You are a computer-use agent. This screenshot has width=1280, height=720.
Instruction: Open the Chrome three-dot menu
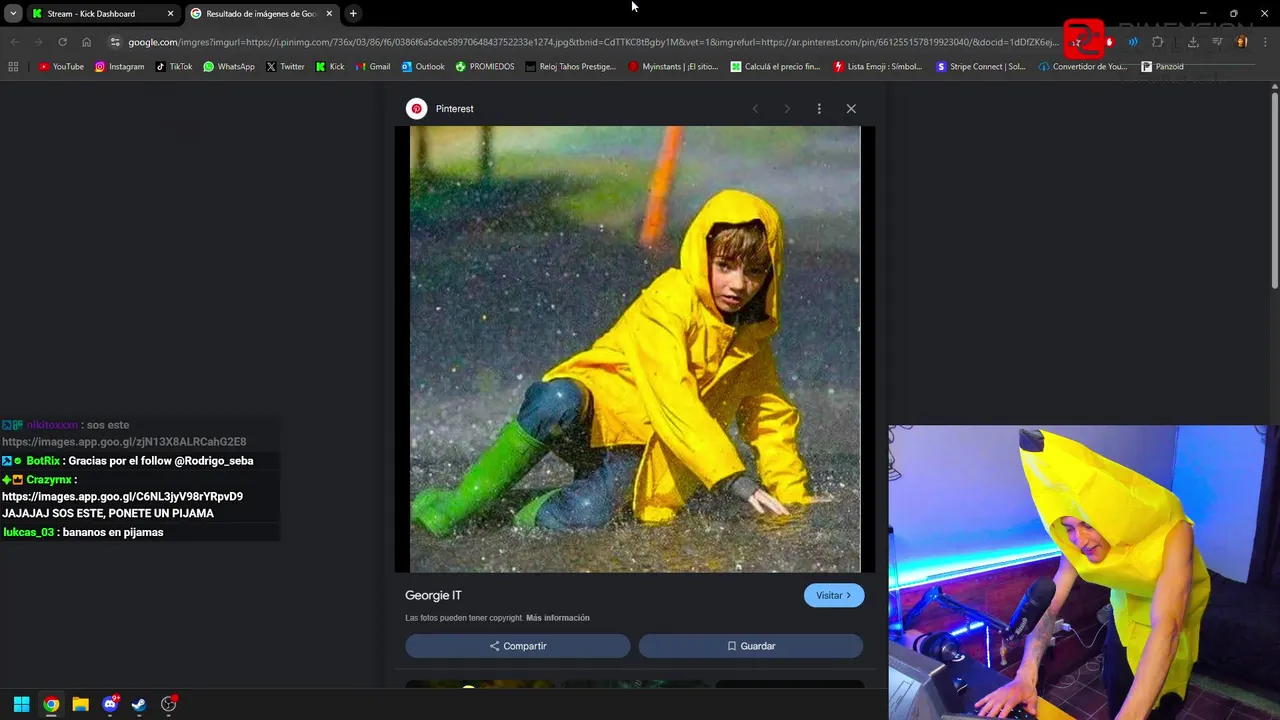click(1266, 42)
